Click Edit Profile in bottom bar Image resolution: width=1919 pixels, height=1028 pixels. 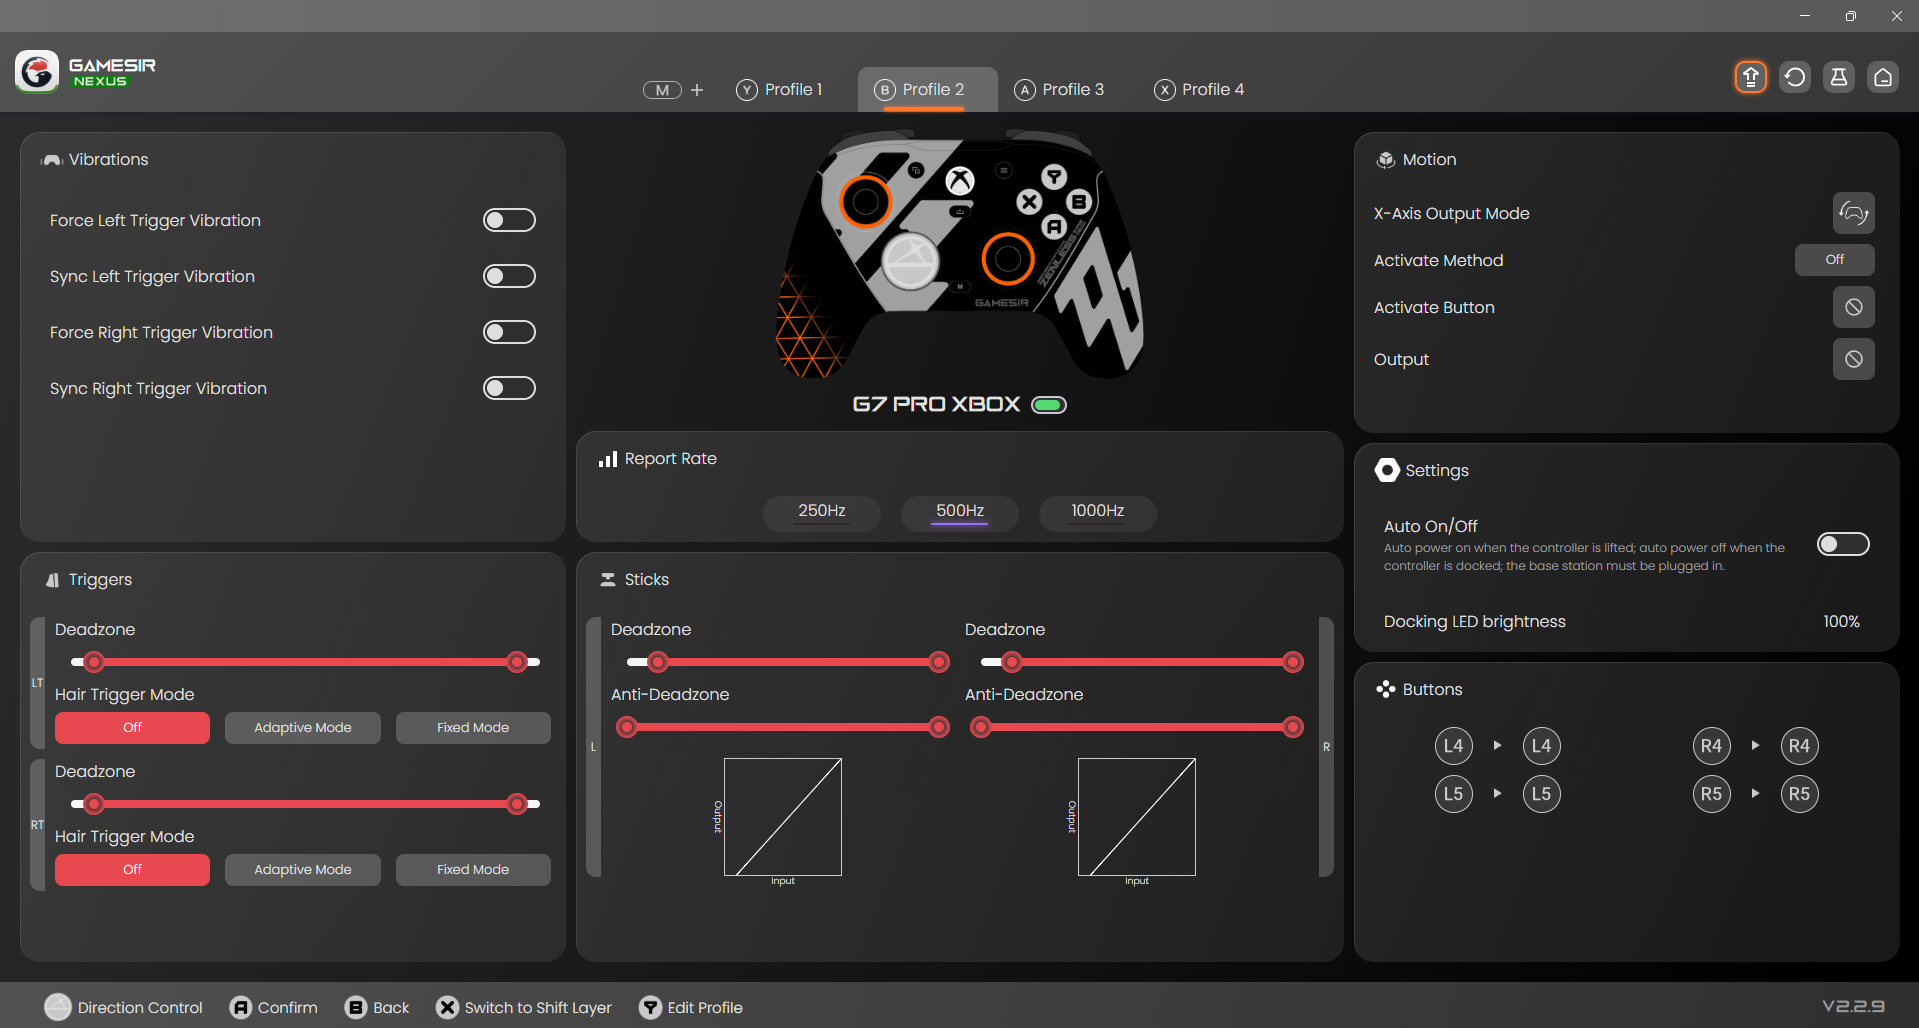click(x=691, y=1007)
